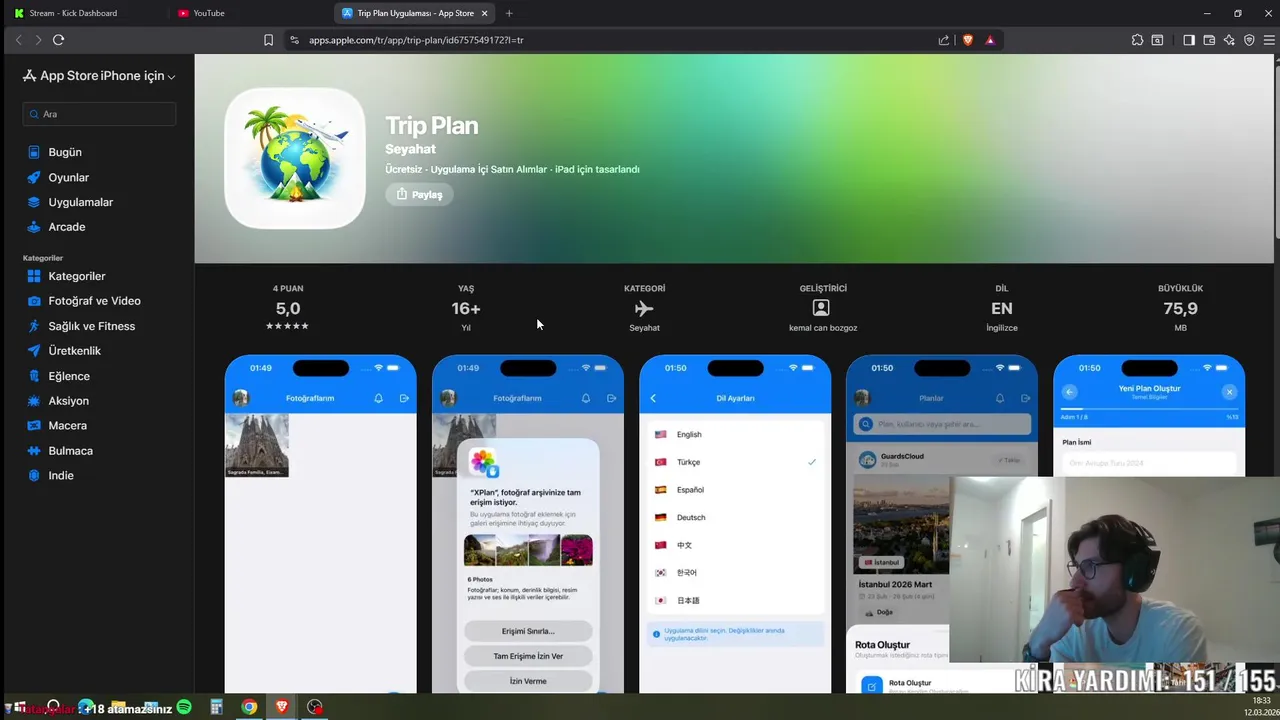Screen dimensions: 1280x720
Task: Toggle the browser sidebar panel icon
Action: point(1189,40)
